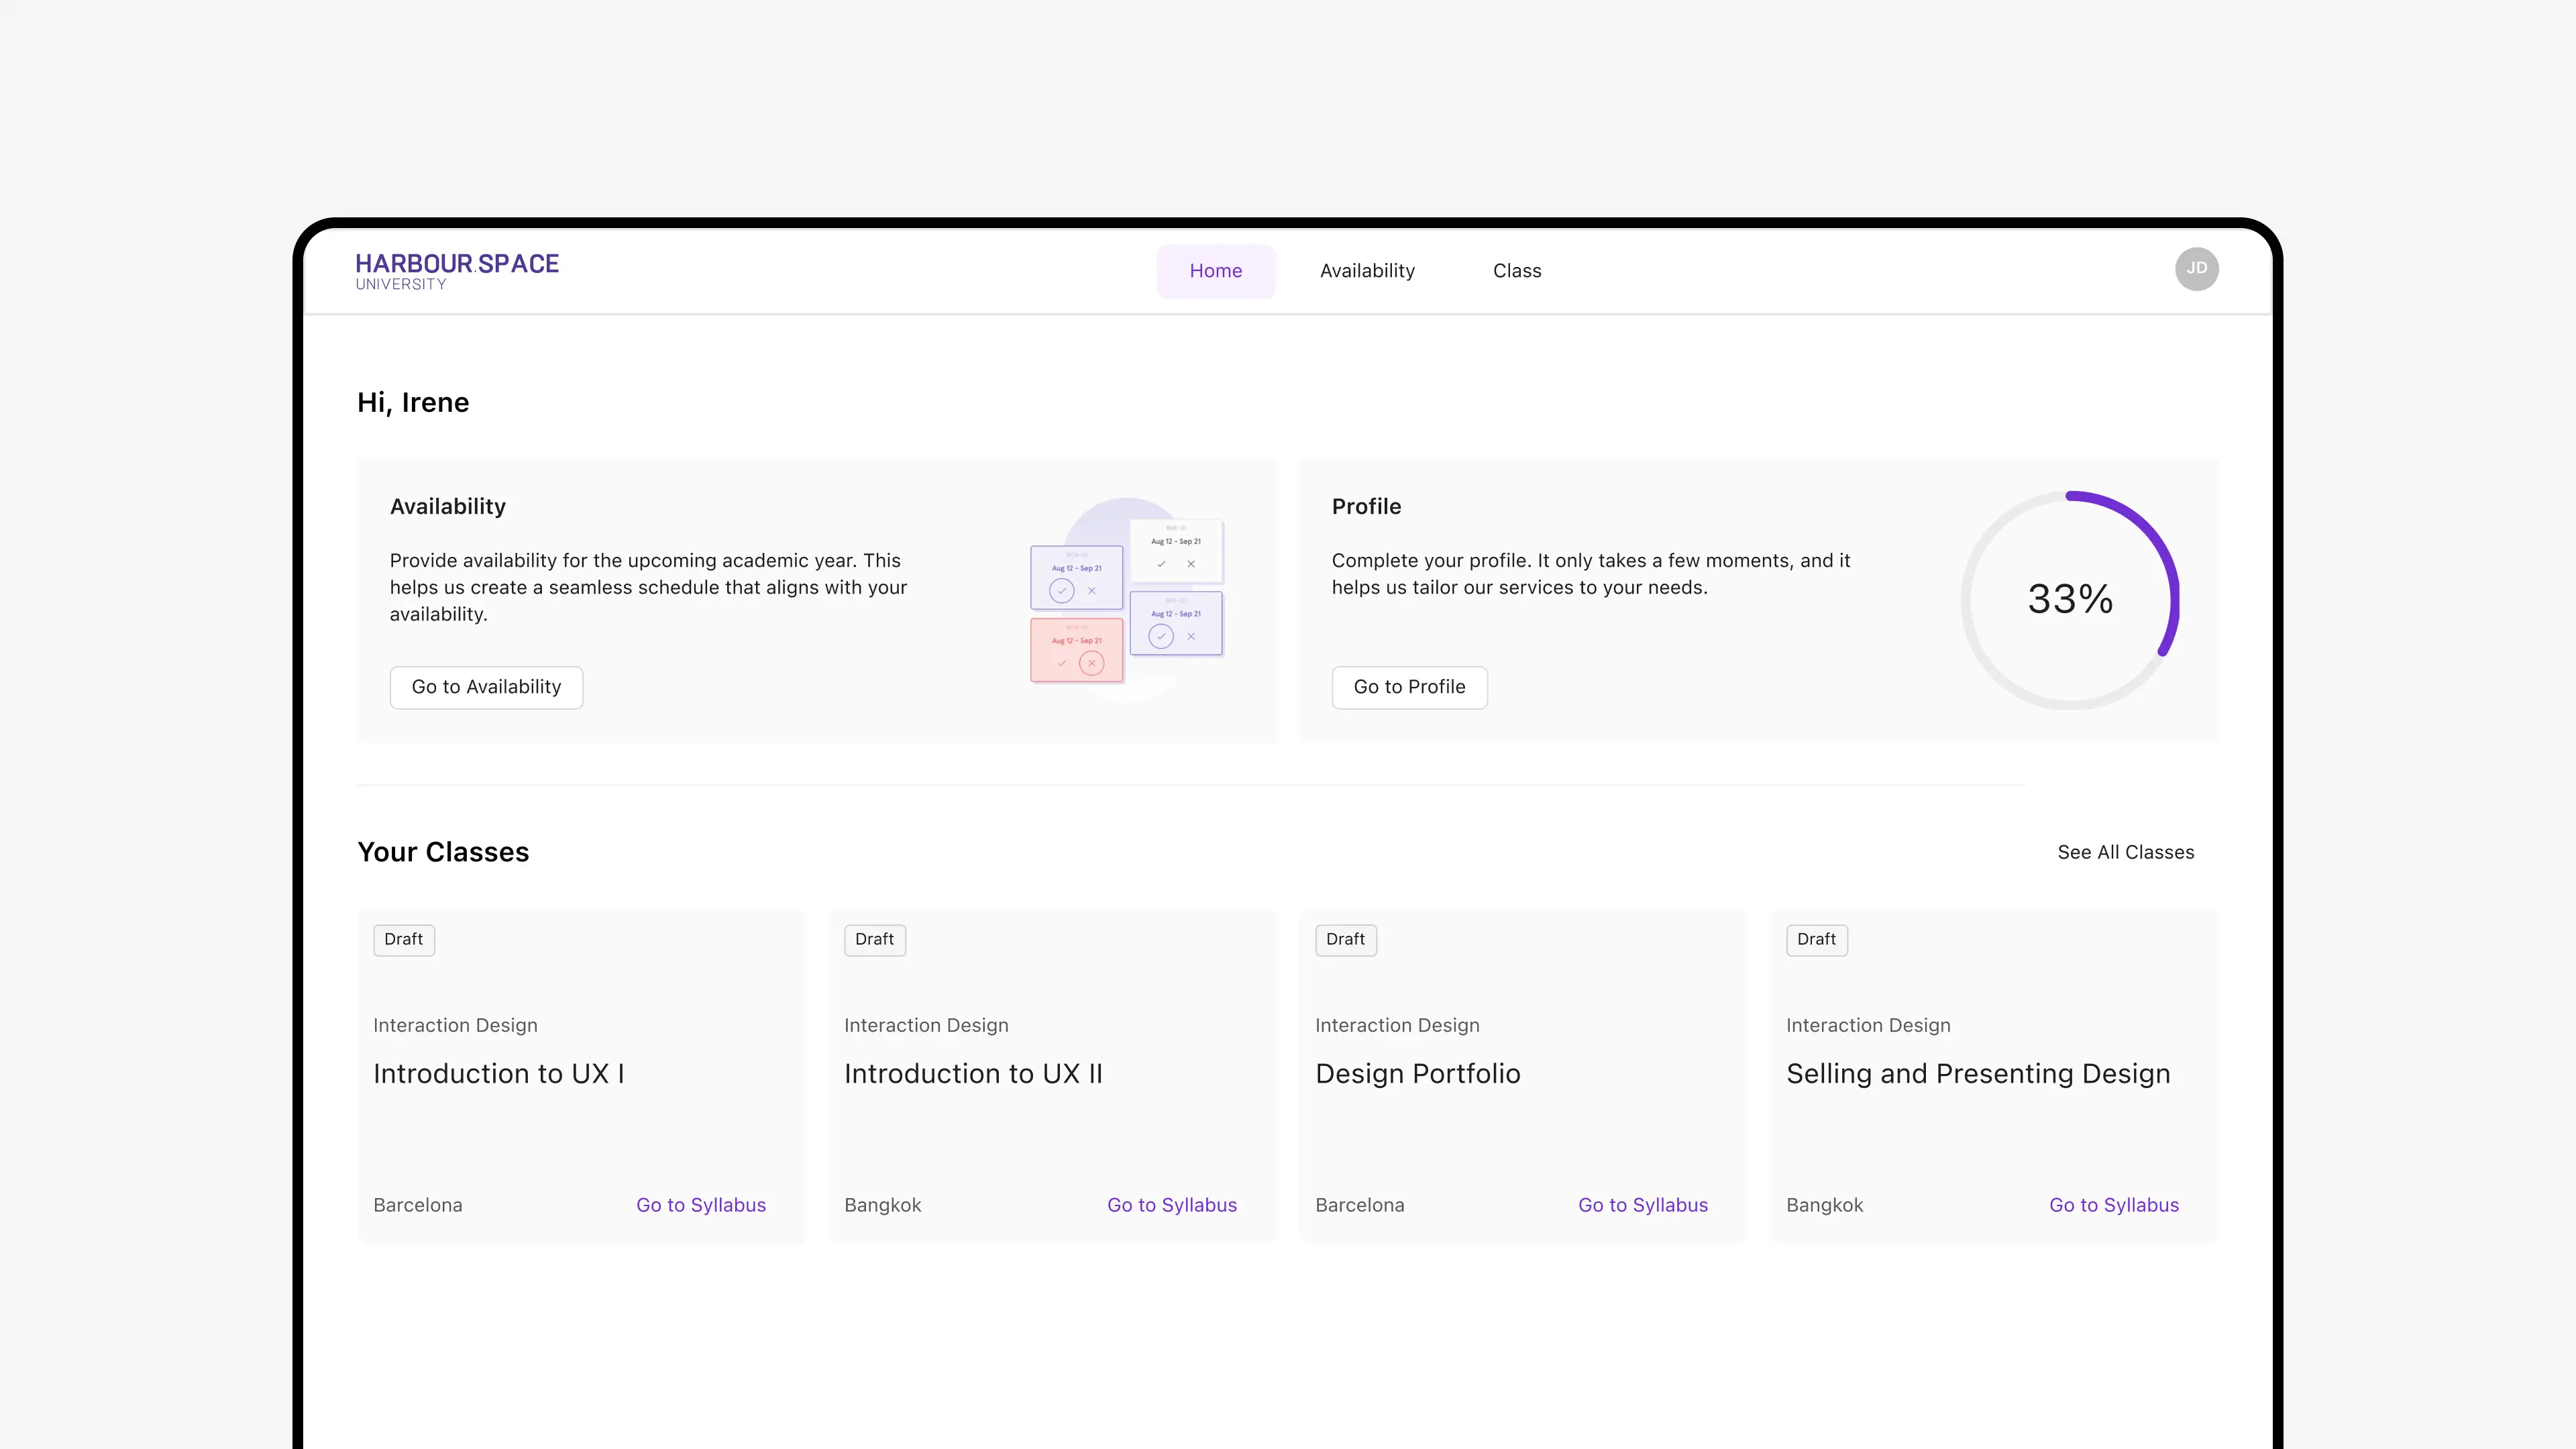
Task: Select the Design Portfolio course title
Action: click(1417, 1073)
